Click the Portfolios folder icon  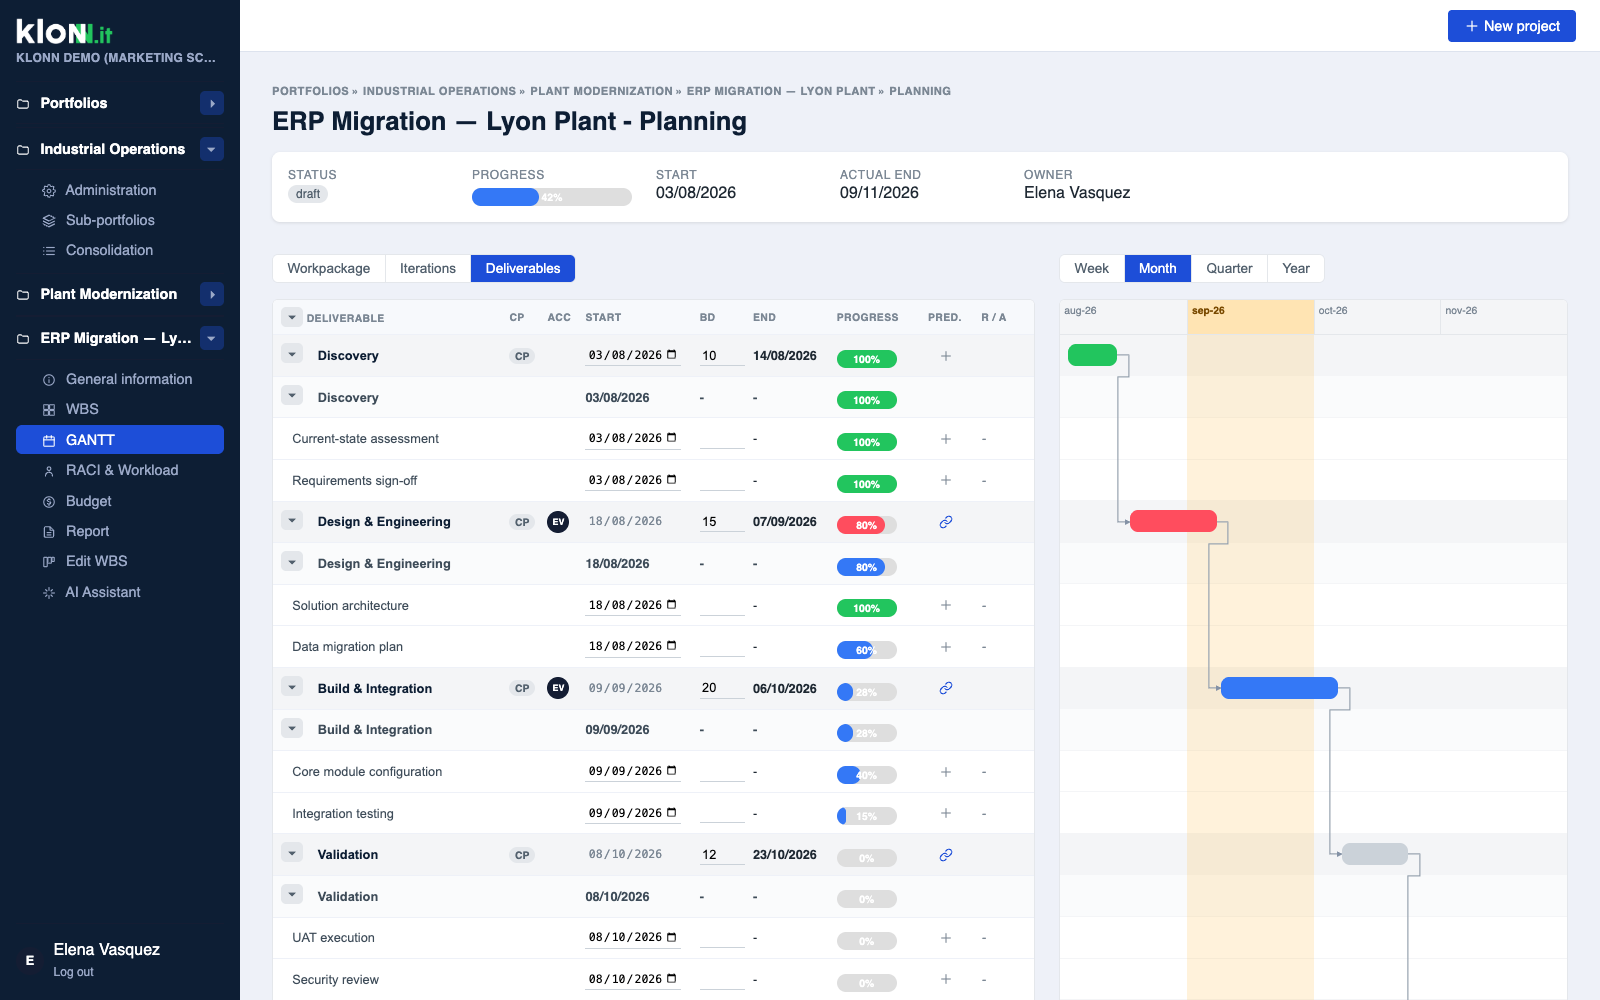click(23, 104)
